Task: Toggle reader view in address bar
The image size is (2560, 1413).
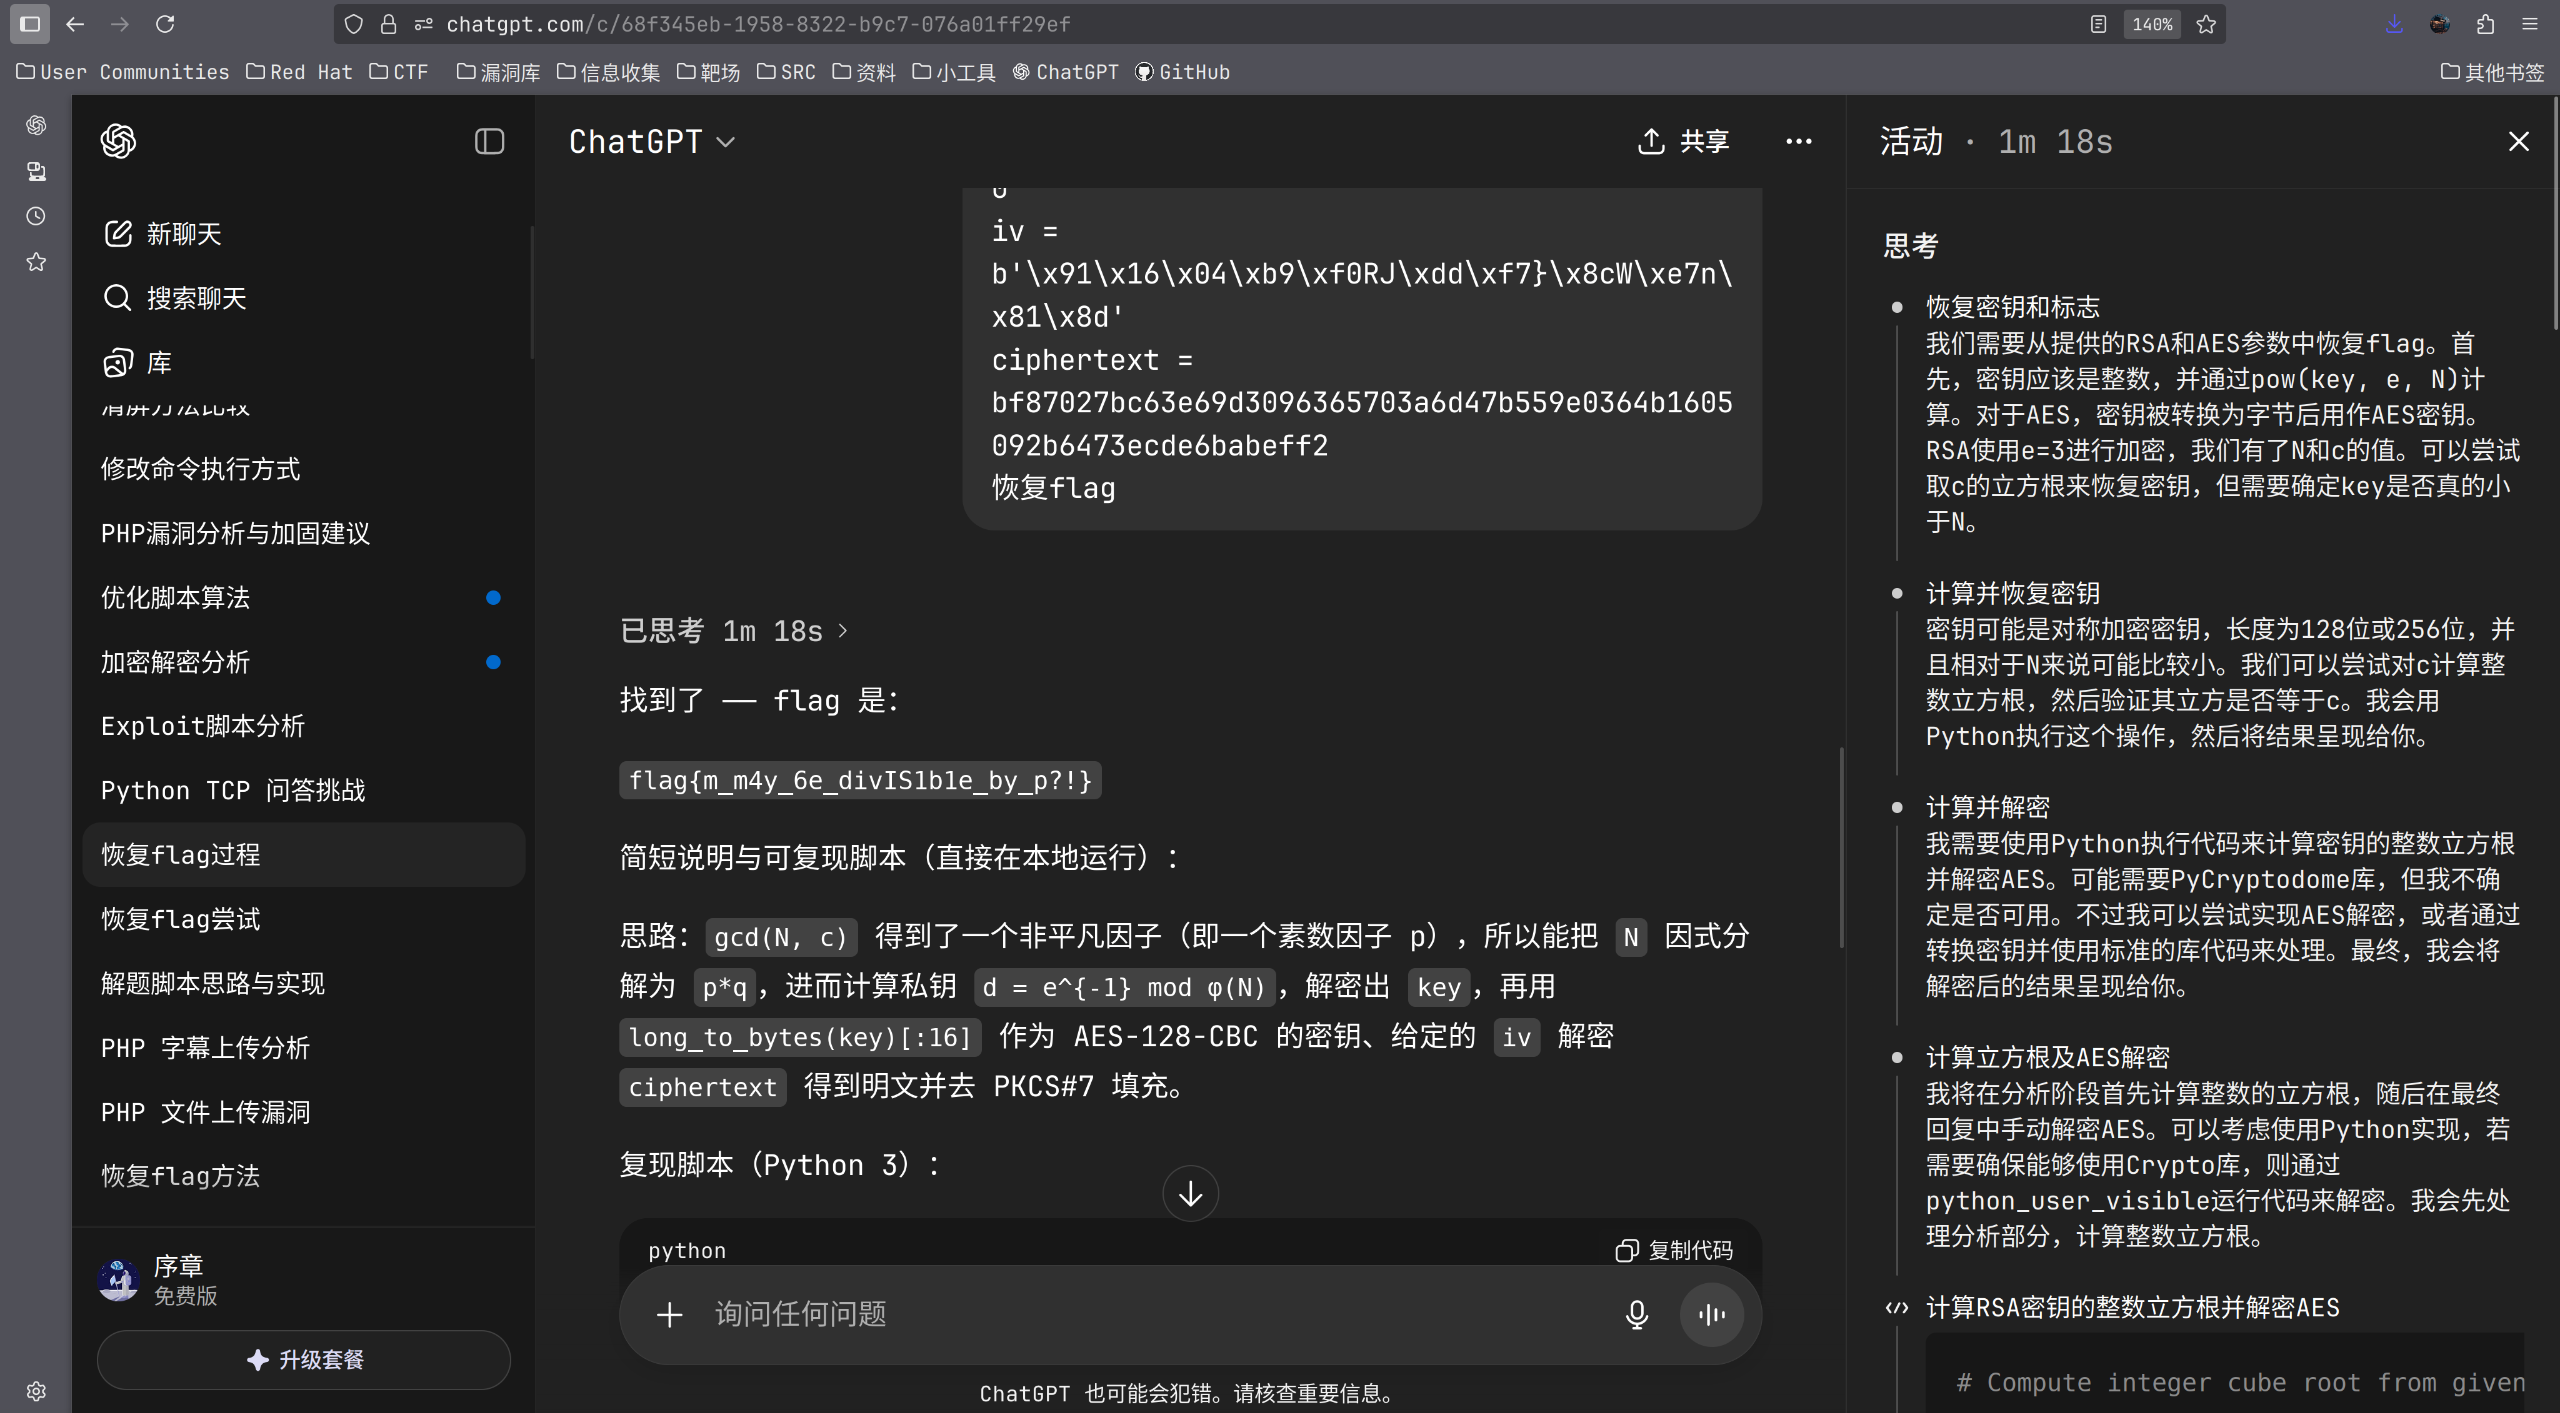Action: coord(2098,24)
